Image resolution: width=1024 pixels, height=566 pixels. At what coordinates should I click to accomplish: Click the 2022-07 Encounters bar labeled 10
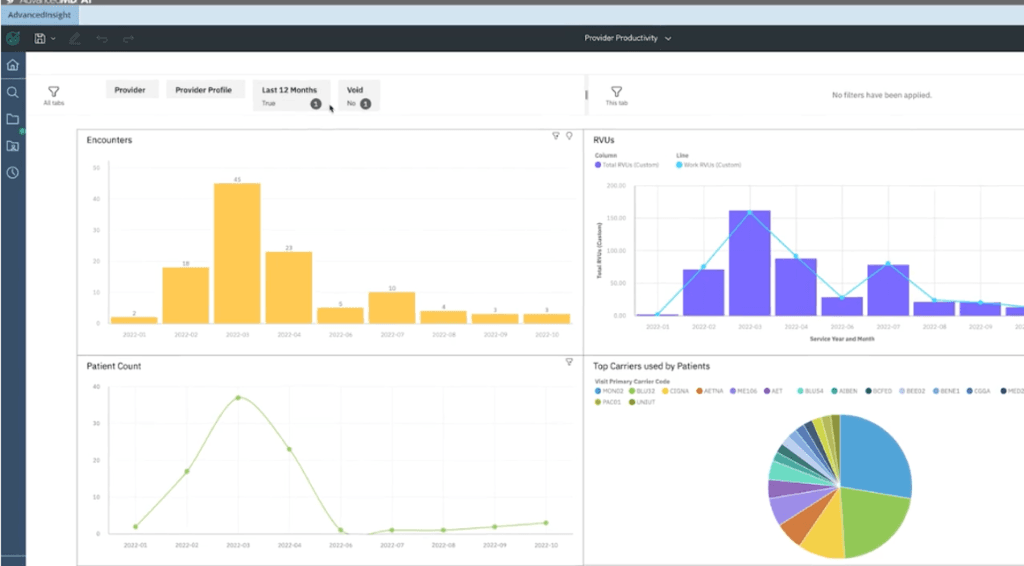pyautogui.click(x=392, y=307)
